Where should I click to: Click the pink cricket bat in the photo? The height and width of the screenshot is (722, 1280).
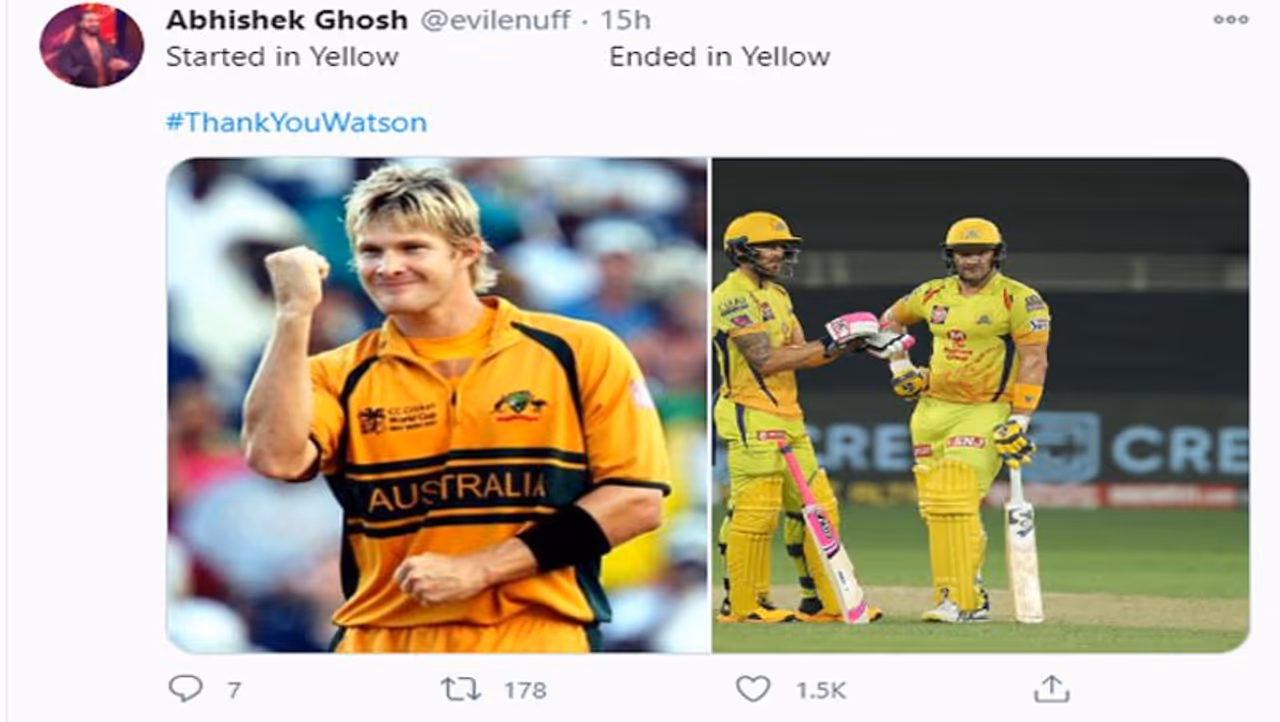823,533
